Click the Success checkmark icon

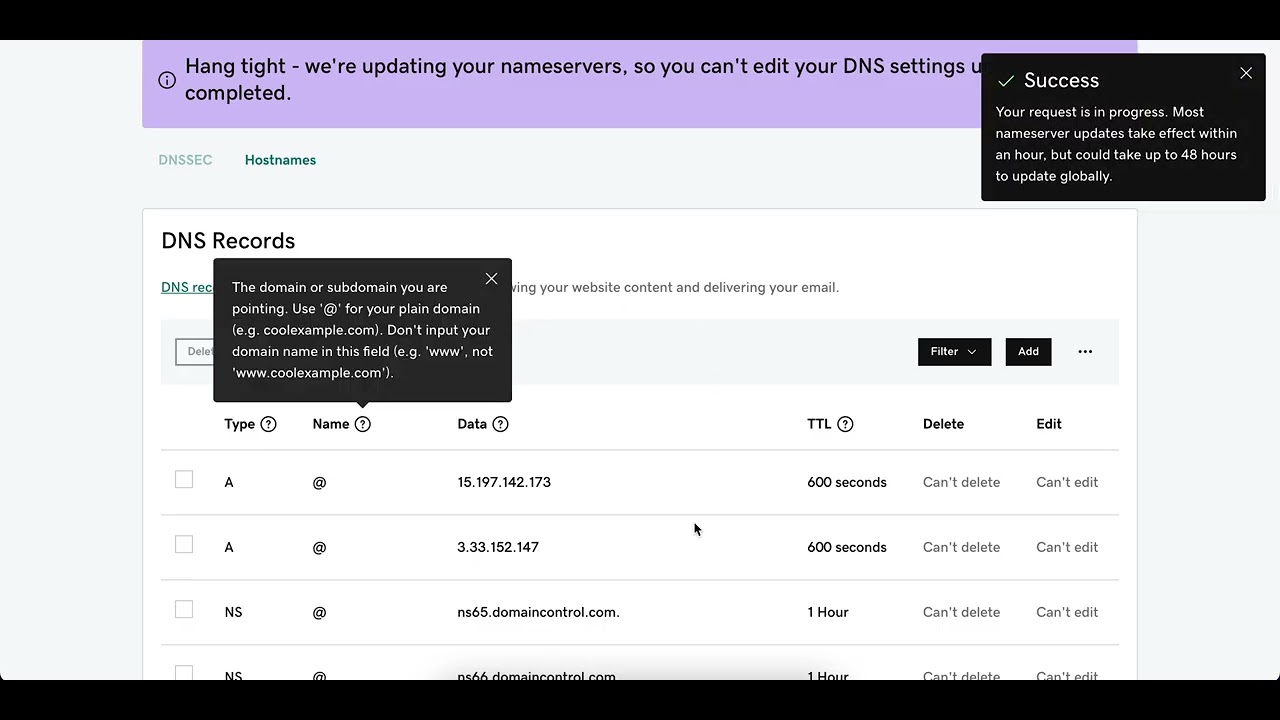(1006, 81)
